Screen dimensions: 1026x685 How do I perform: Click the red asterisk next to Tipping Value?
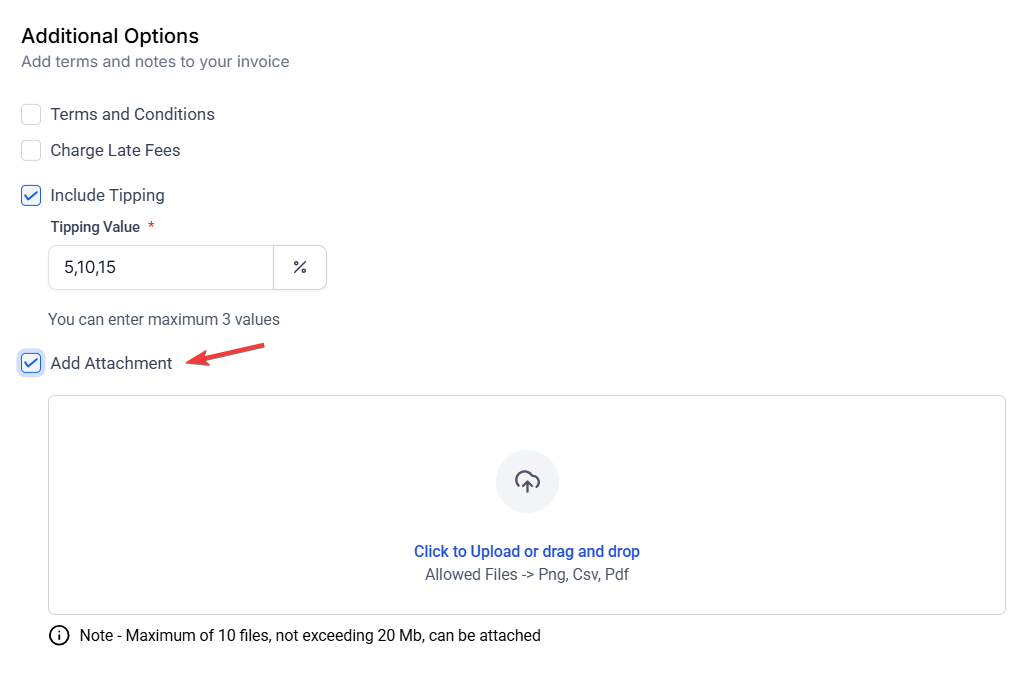pyautogui.click(x=151, y=227)
